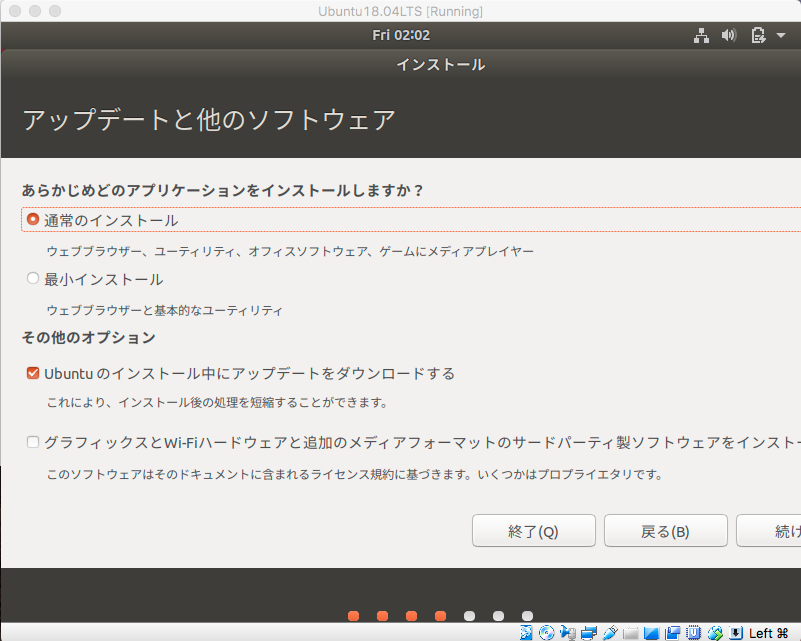The width and height of the screenshot is (801, 641).
Task: Click the VirtualBox mouse integration icon
Action: [x=715, y=633]
